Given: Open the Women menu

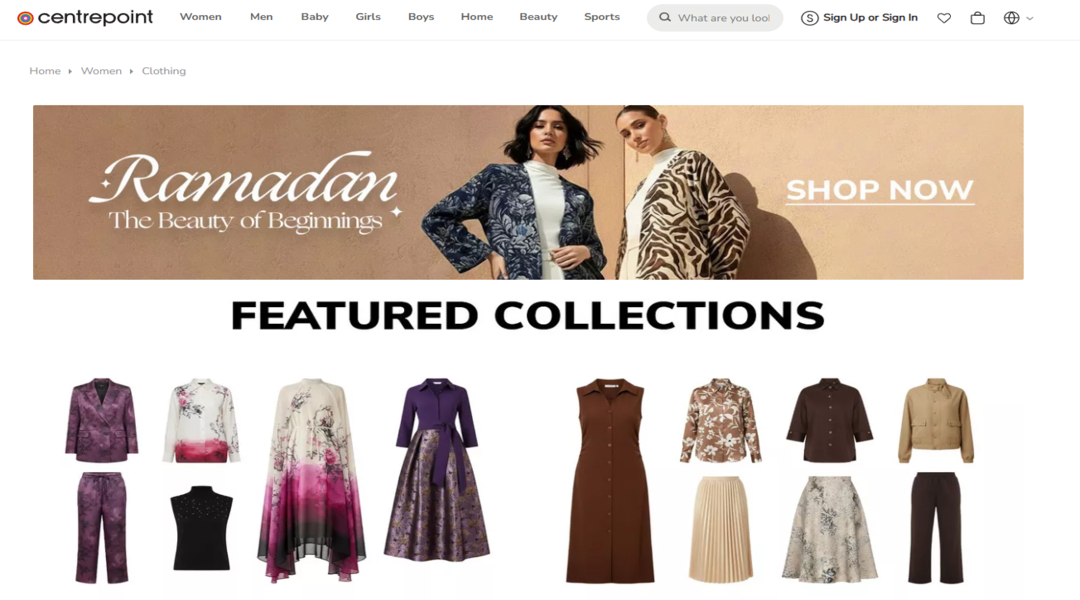Looking at the screenshot, I should tap(200, 17).
